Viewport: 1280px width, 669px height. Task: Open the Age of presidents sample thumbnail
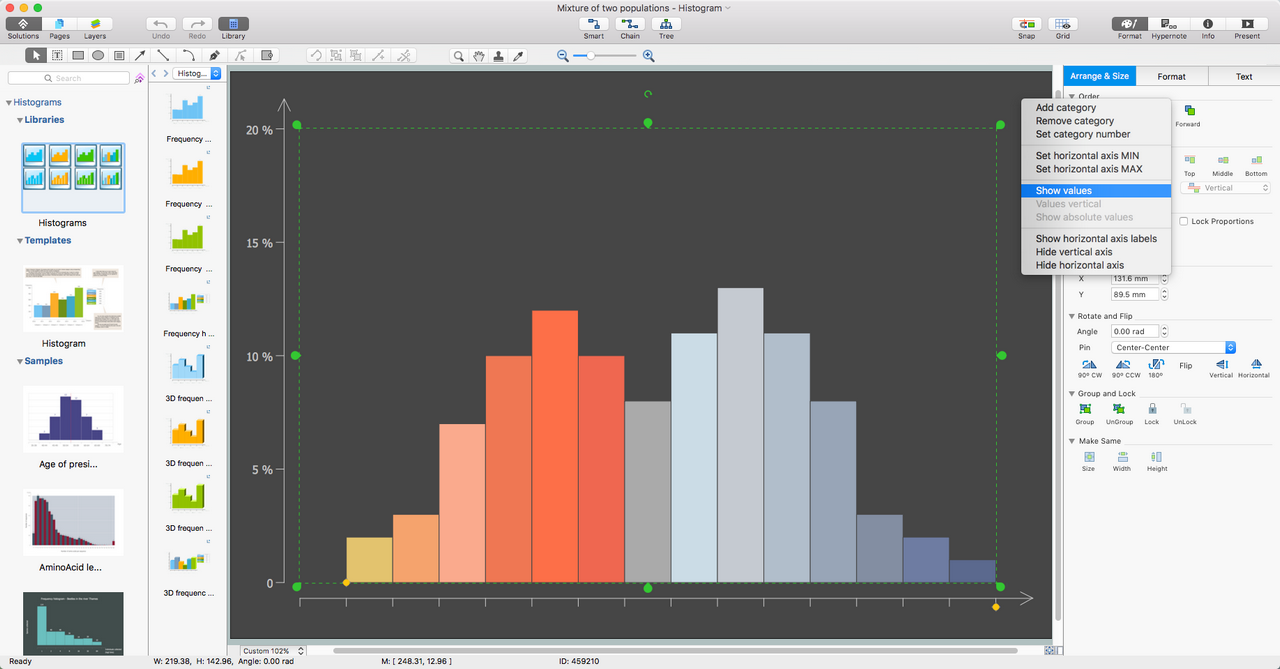[x=73, y=419]
